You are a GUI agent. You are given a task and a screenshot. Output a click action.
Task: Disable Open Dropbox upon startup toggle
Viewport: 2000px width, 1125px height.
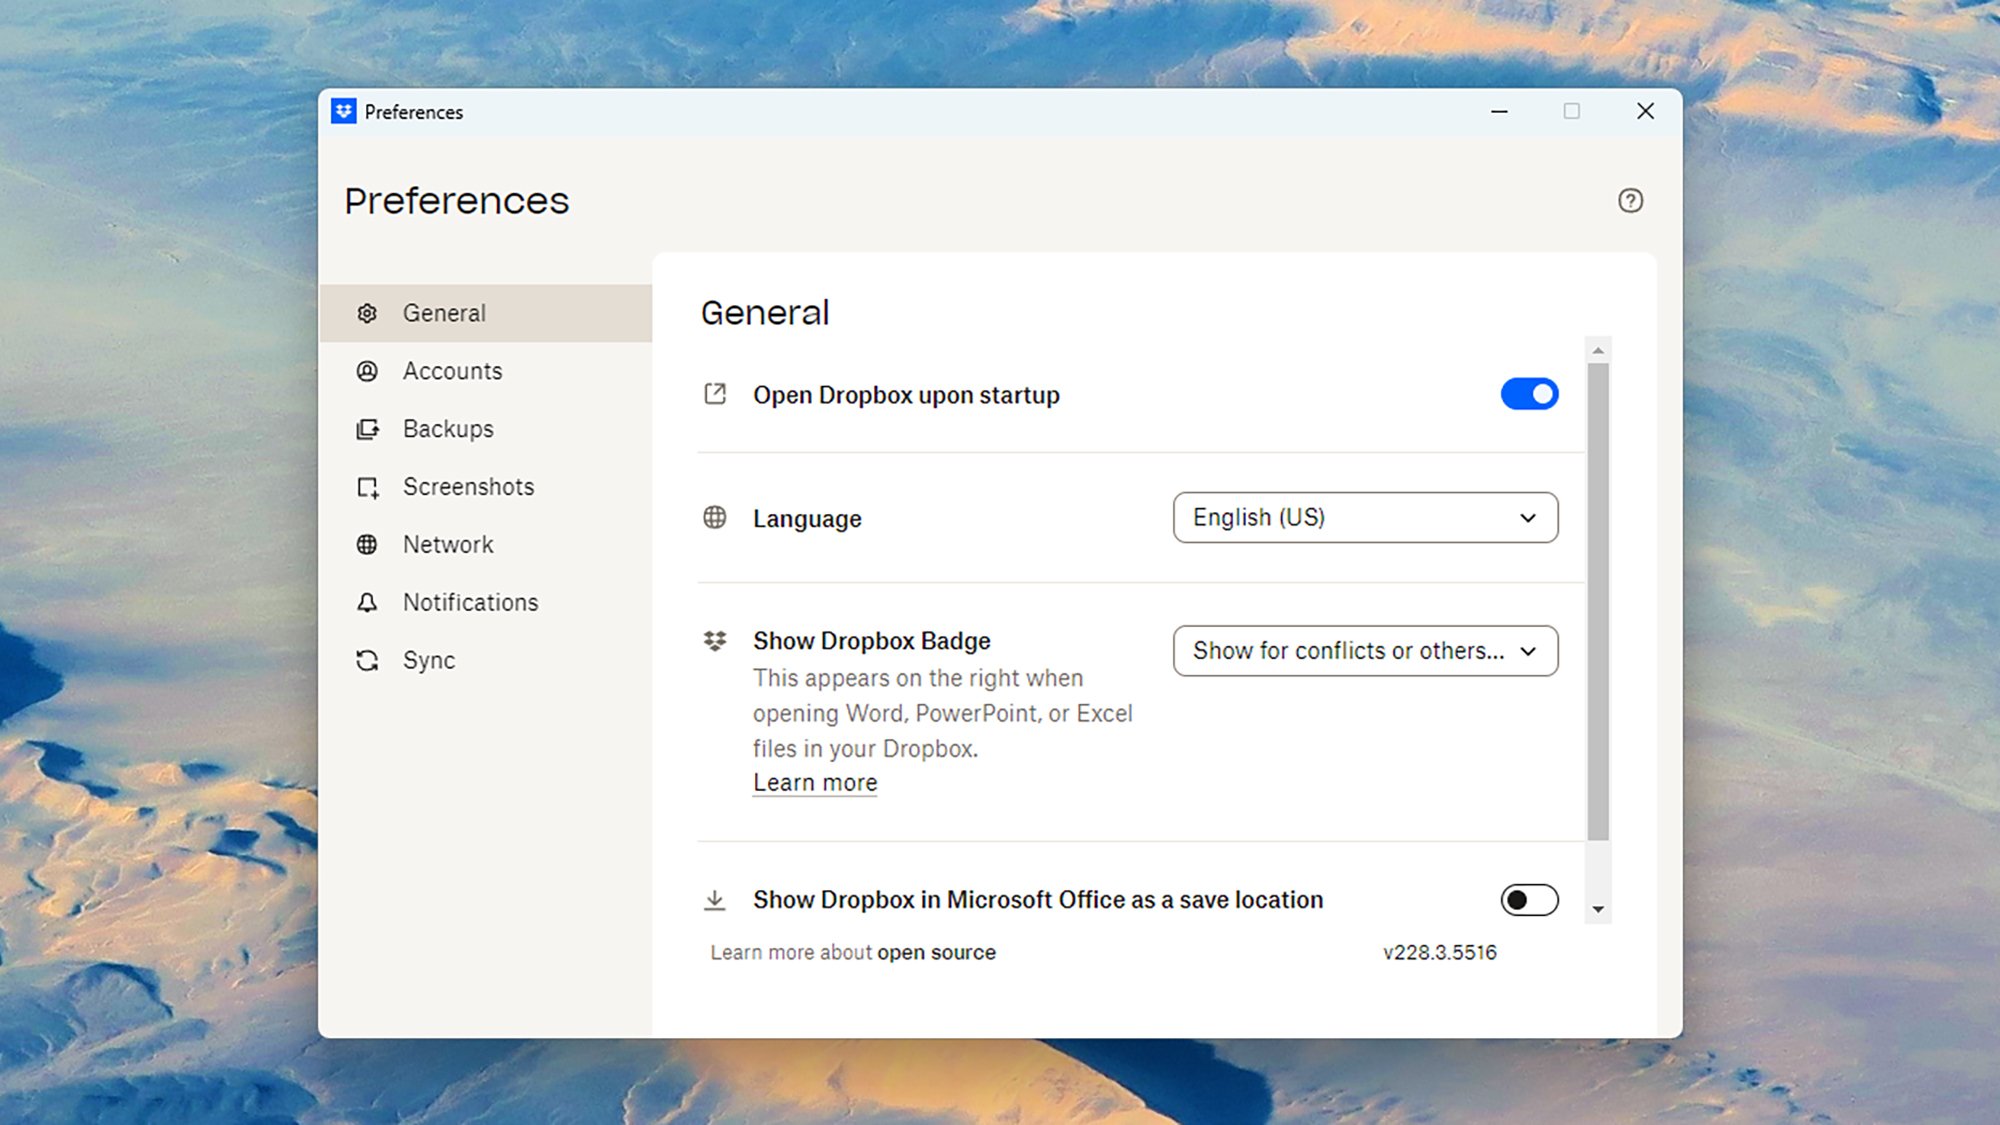(1529, 394)
